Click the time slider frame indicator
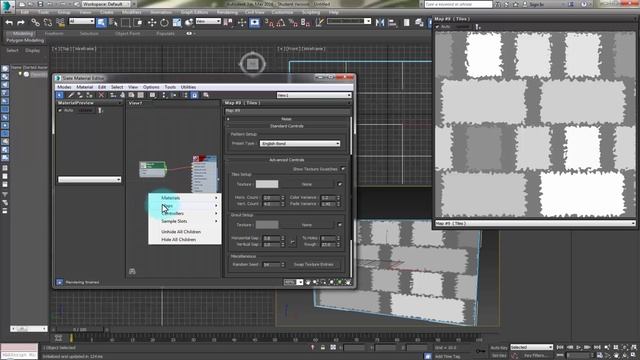640x360 pixels. click(x=80, y=329)
